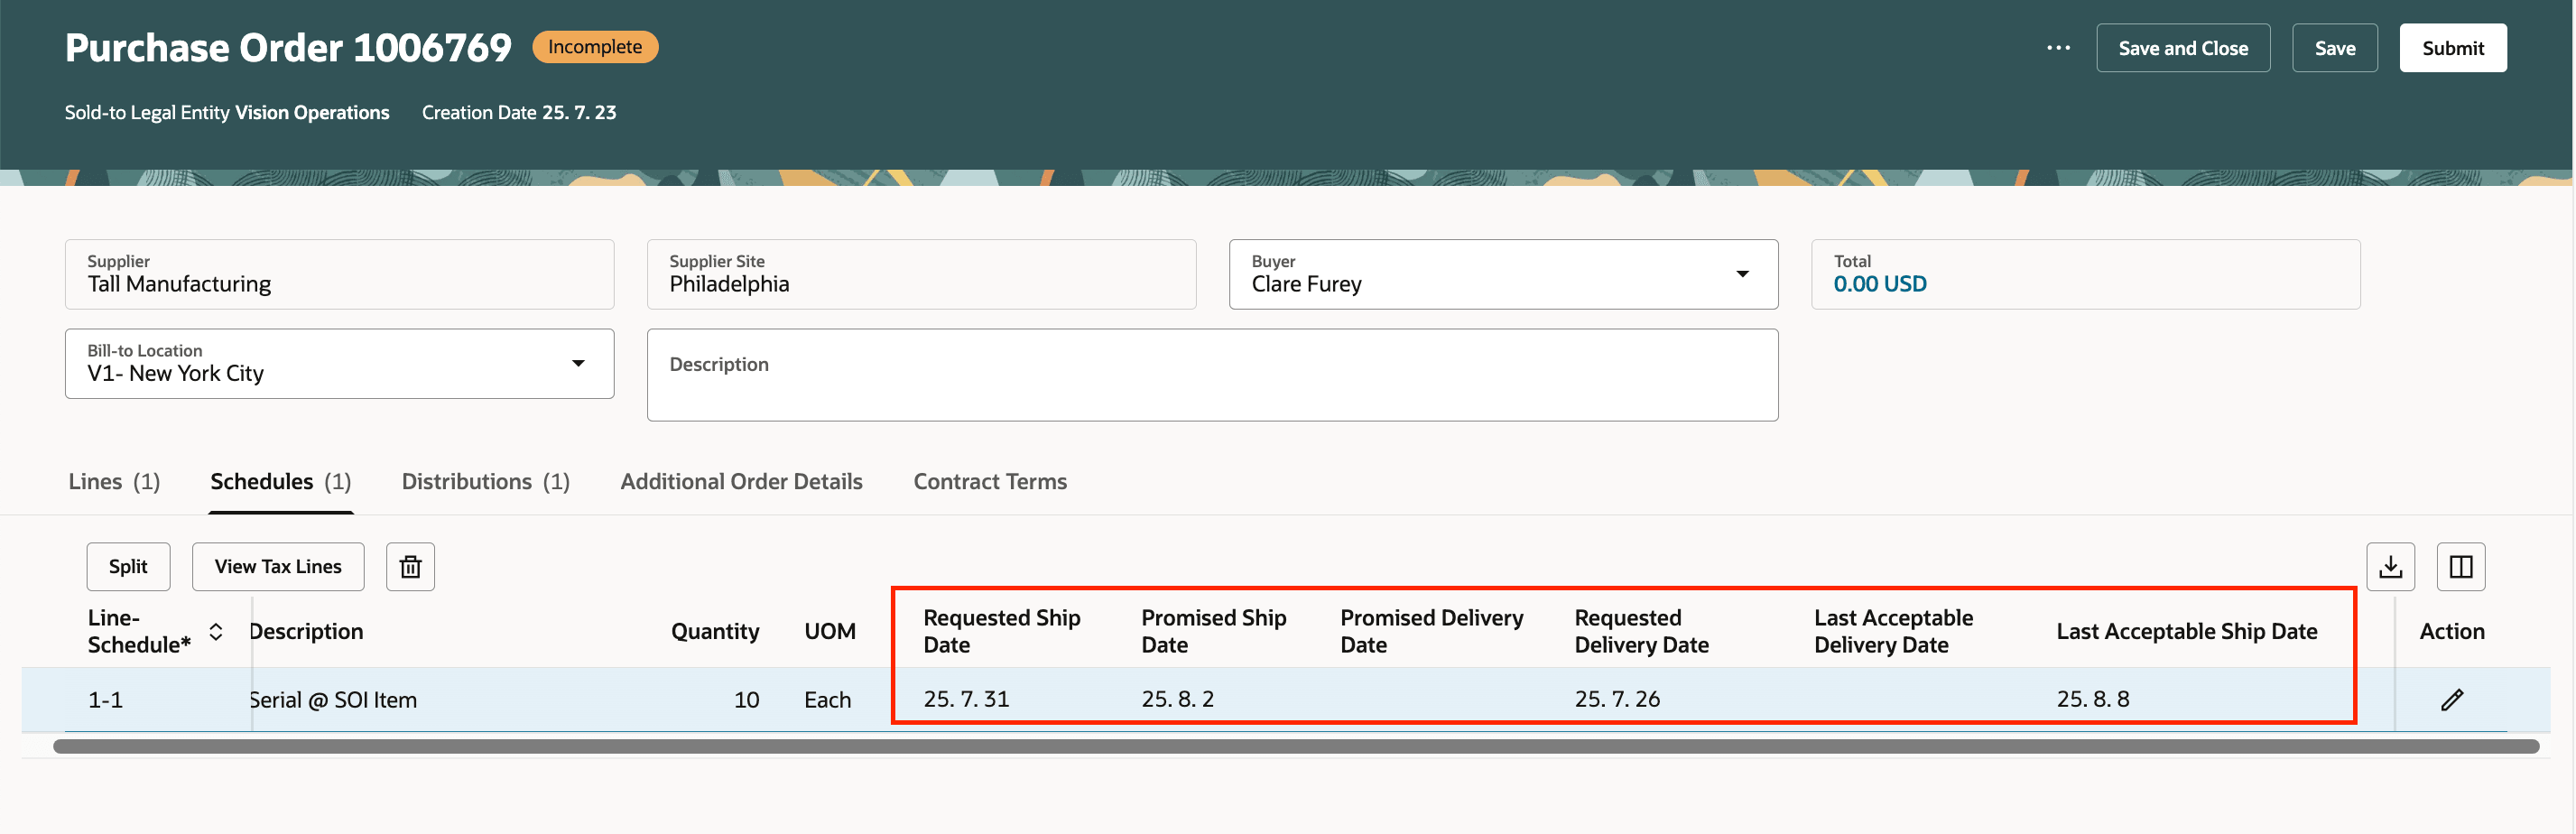Click the Split button

(x=128, y=567)
